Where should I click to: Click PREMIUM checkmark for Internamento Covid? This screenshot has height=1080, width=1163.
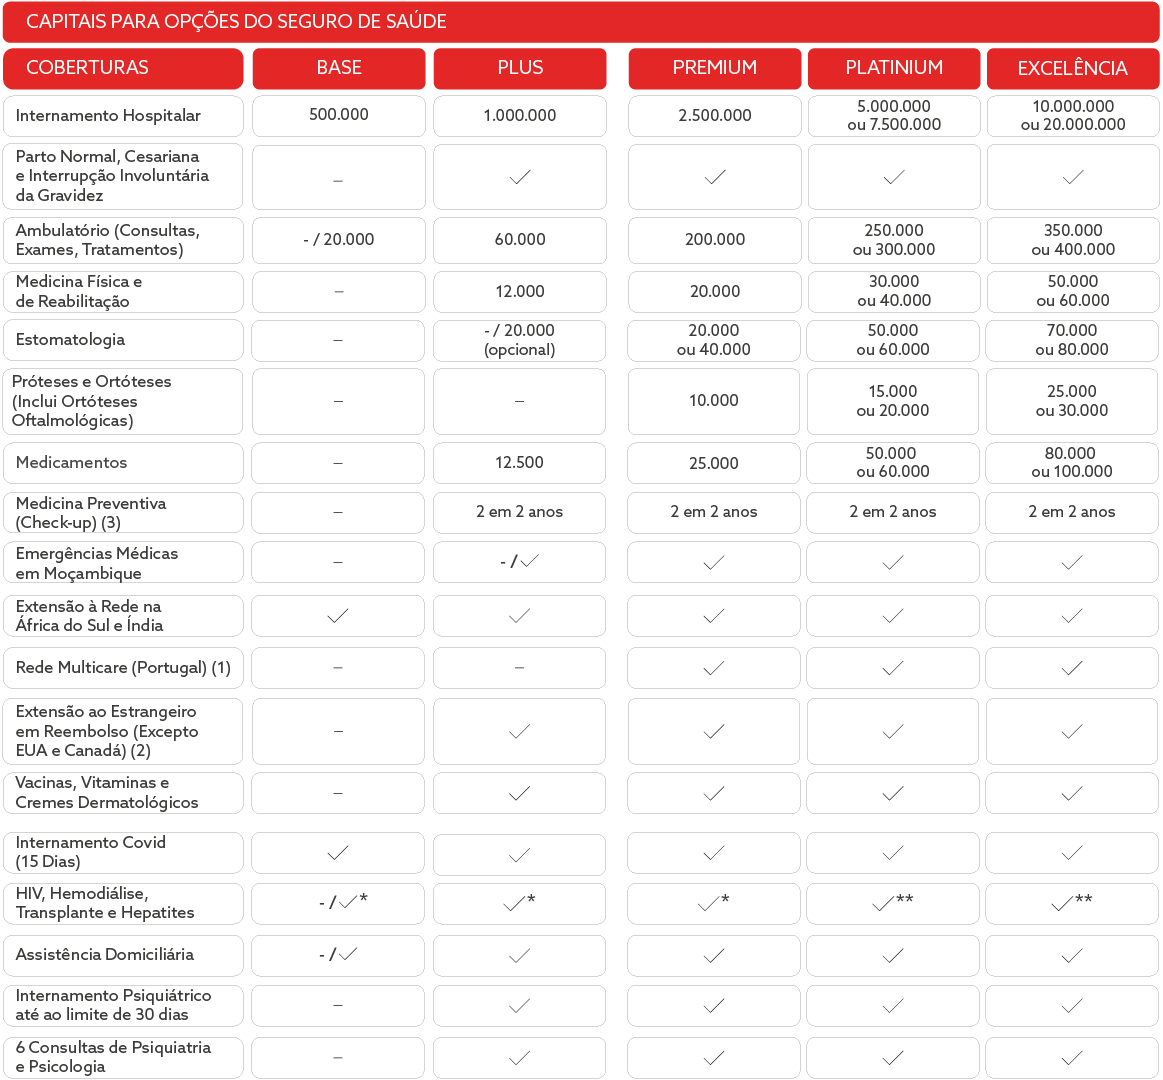pyautogui.click(x=714, y=854)
